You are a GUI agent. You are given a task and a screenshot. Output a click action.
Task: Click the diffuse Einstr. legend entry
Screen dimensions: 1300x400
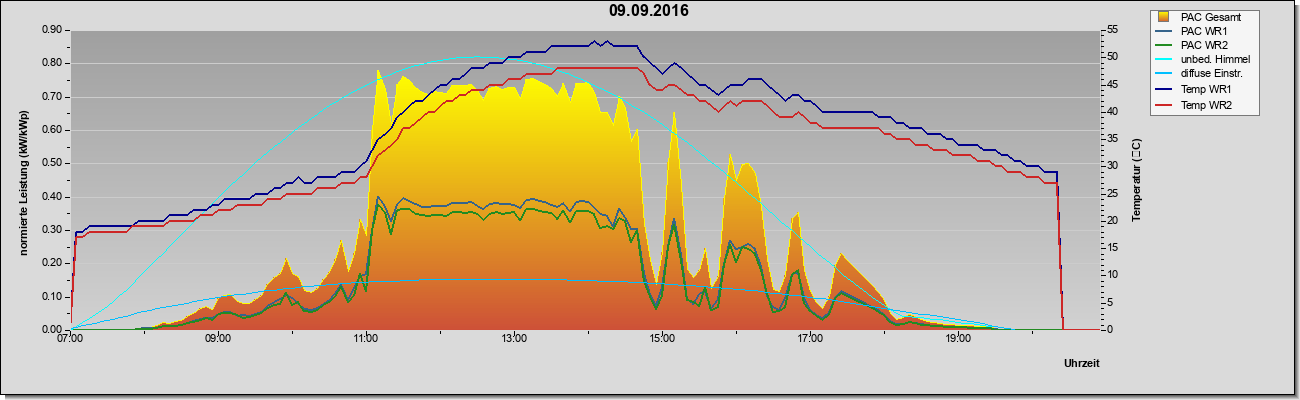[x=1202, y=74]
